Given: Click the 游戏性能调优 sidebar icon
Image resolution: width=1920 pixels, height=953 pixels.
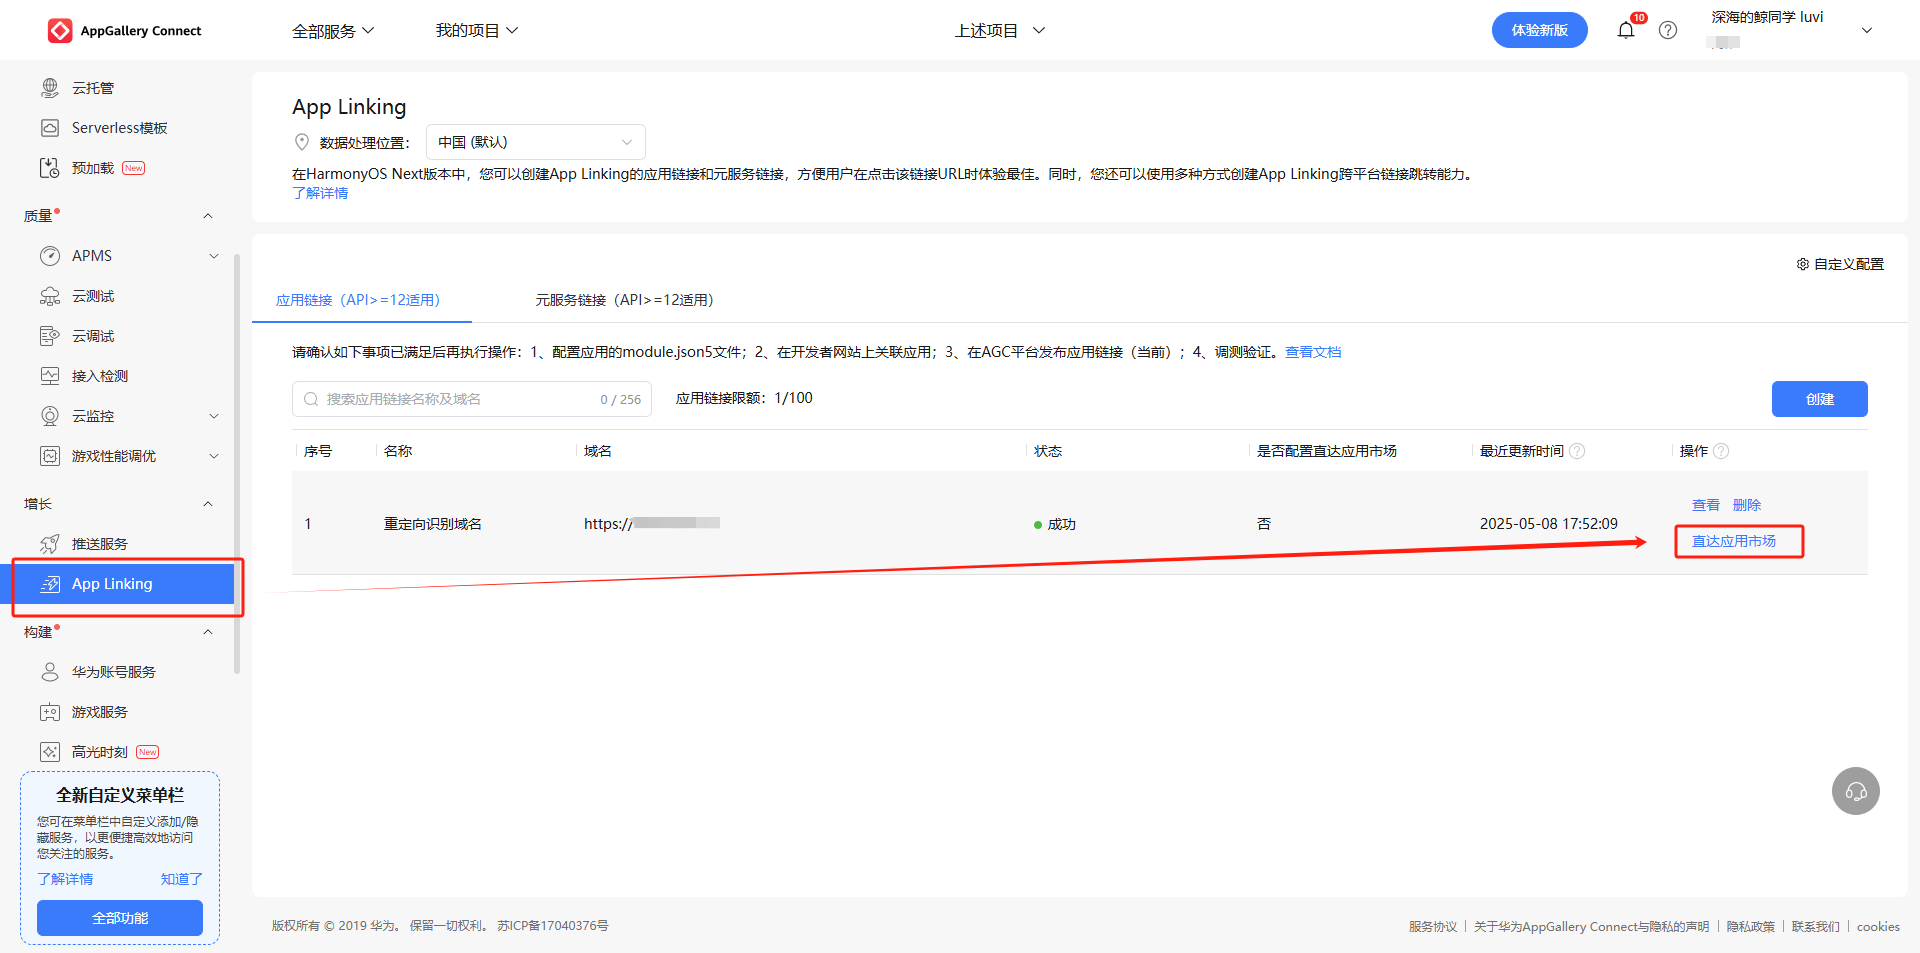Looking at the screenshot, I should pyautogui.click(x=50, y=456).
